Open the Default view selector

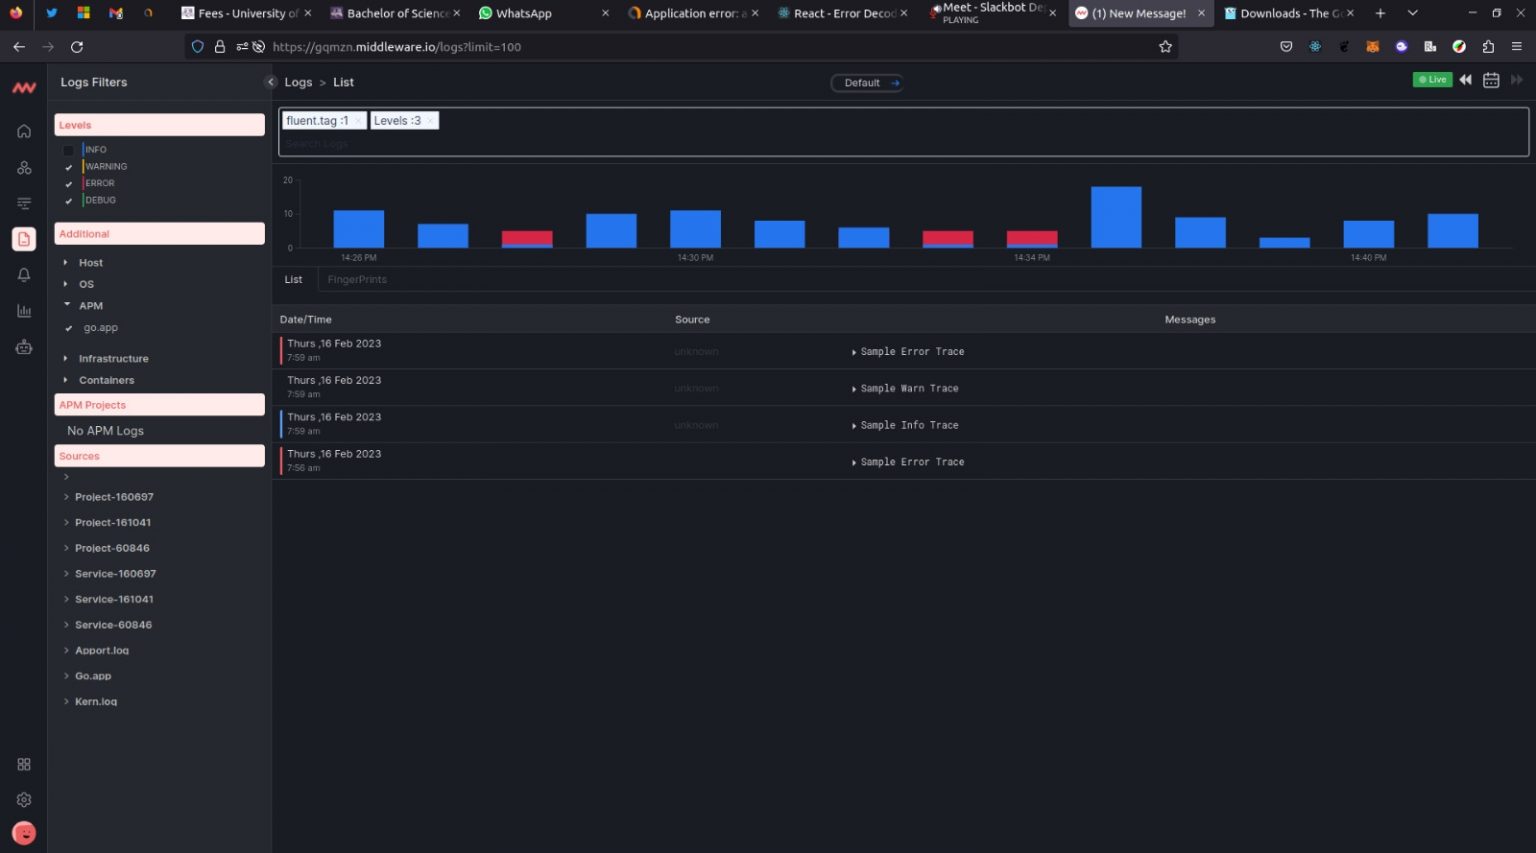(x=866, y=82)
